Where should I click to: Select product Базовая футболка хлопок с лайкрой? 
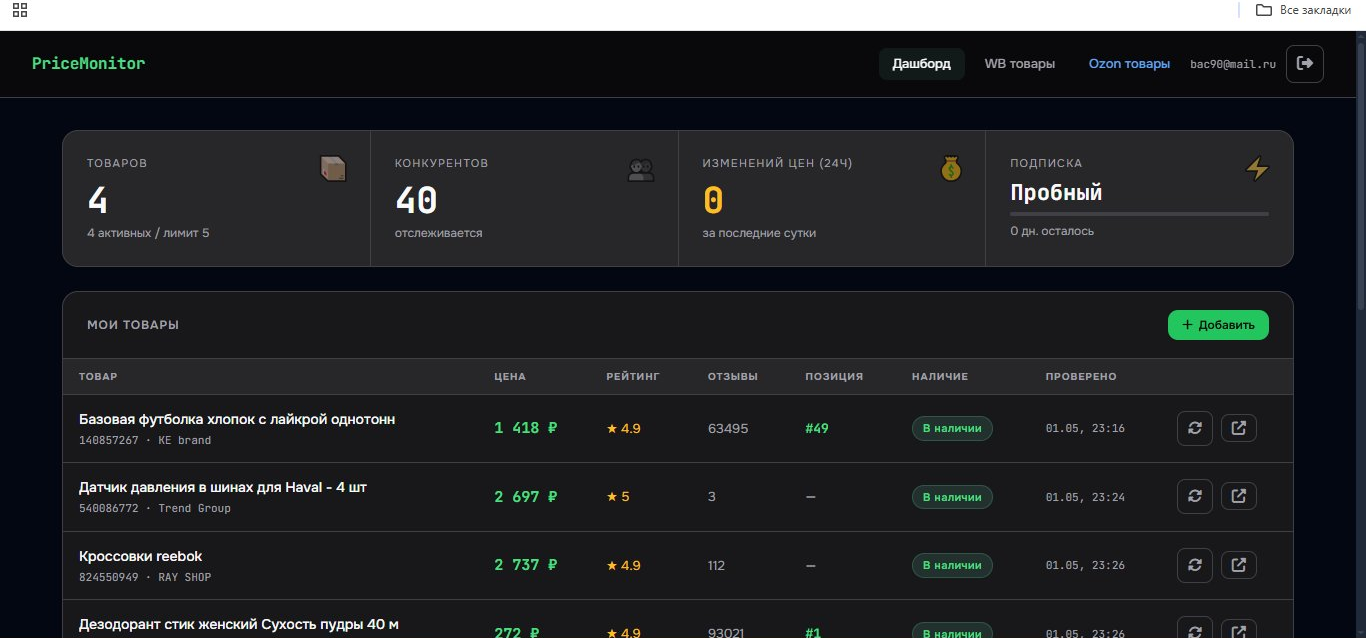[237, 419]
